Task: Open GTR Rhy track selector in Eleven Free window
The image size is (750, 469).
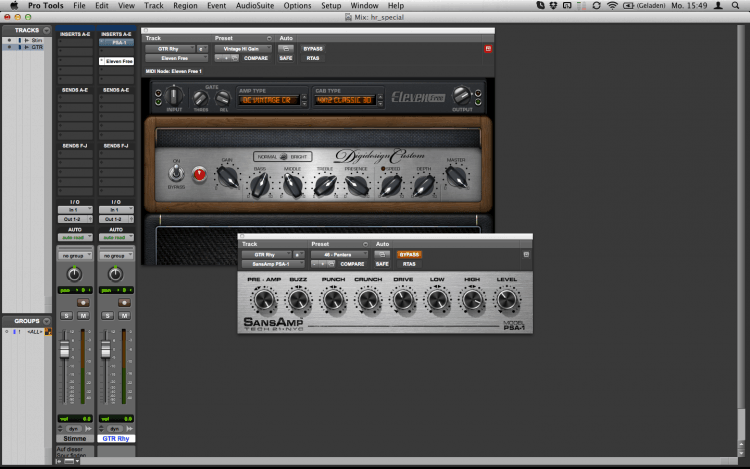Action: click(x=170, y=49)
